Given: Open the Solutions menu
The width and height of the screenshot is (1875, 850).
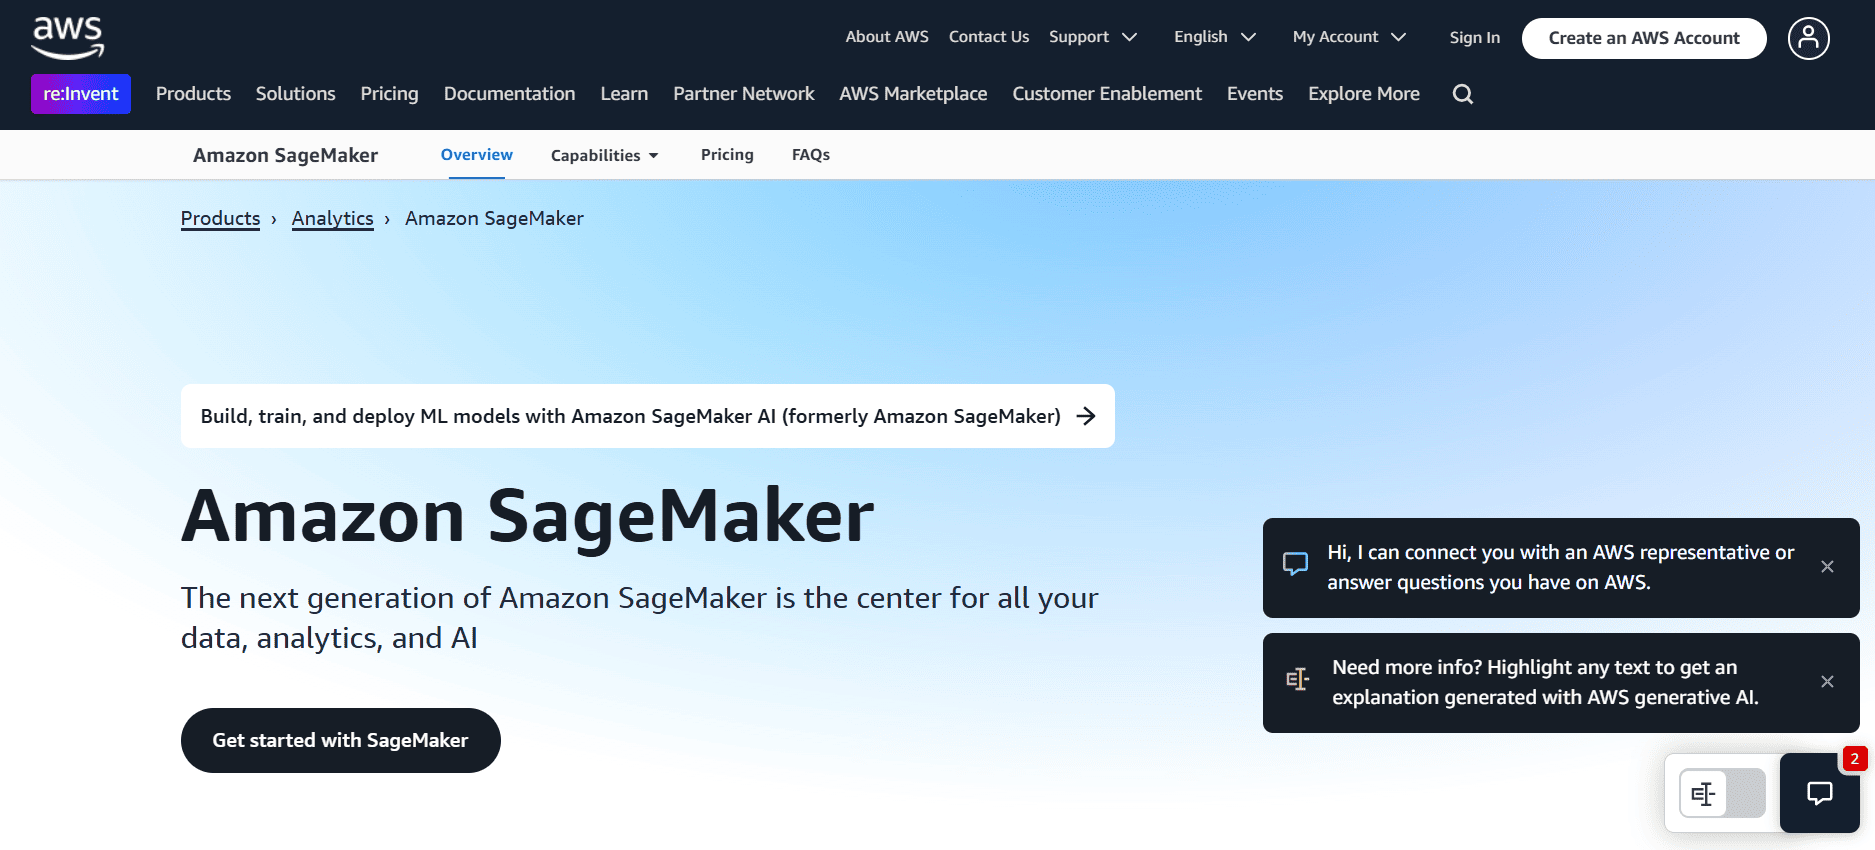Looking at the screenshot, I should point(296,94).
